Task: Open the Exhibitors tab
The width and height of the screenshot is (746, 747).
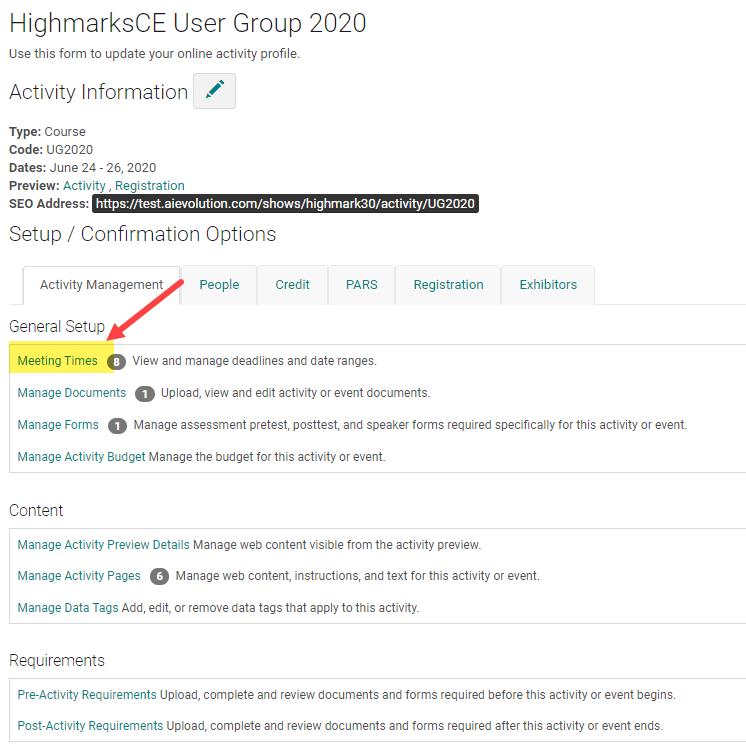Action: coord(548,285)
